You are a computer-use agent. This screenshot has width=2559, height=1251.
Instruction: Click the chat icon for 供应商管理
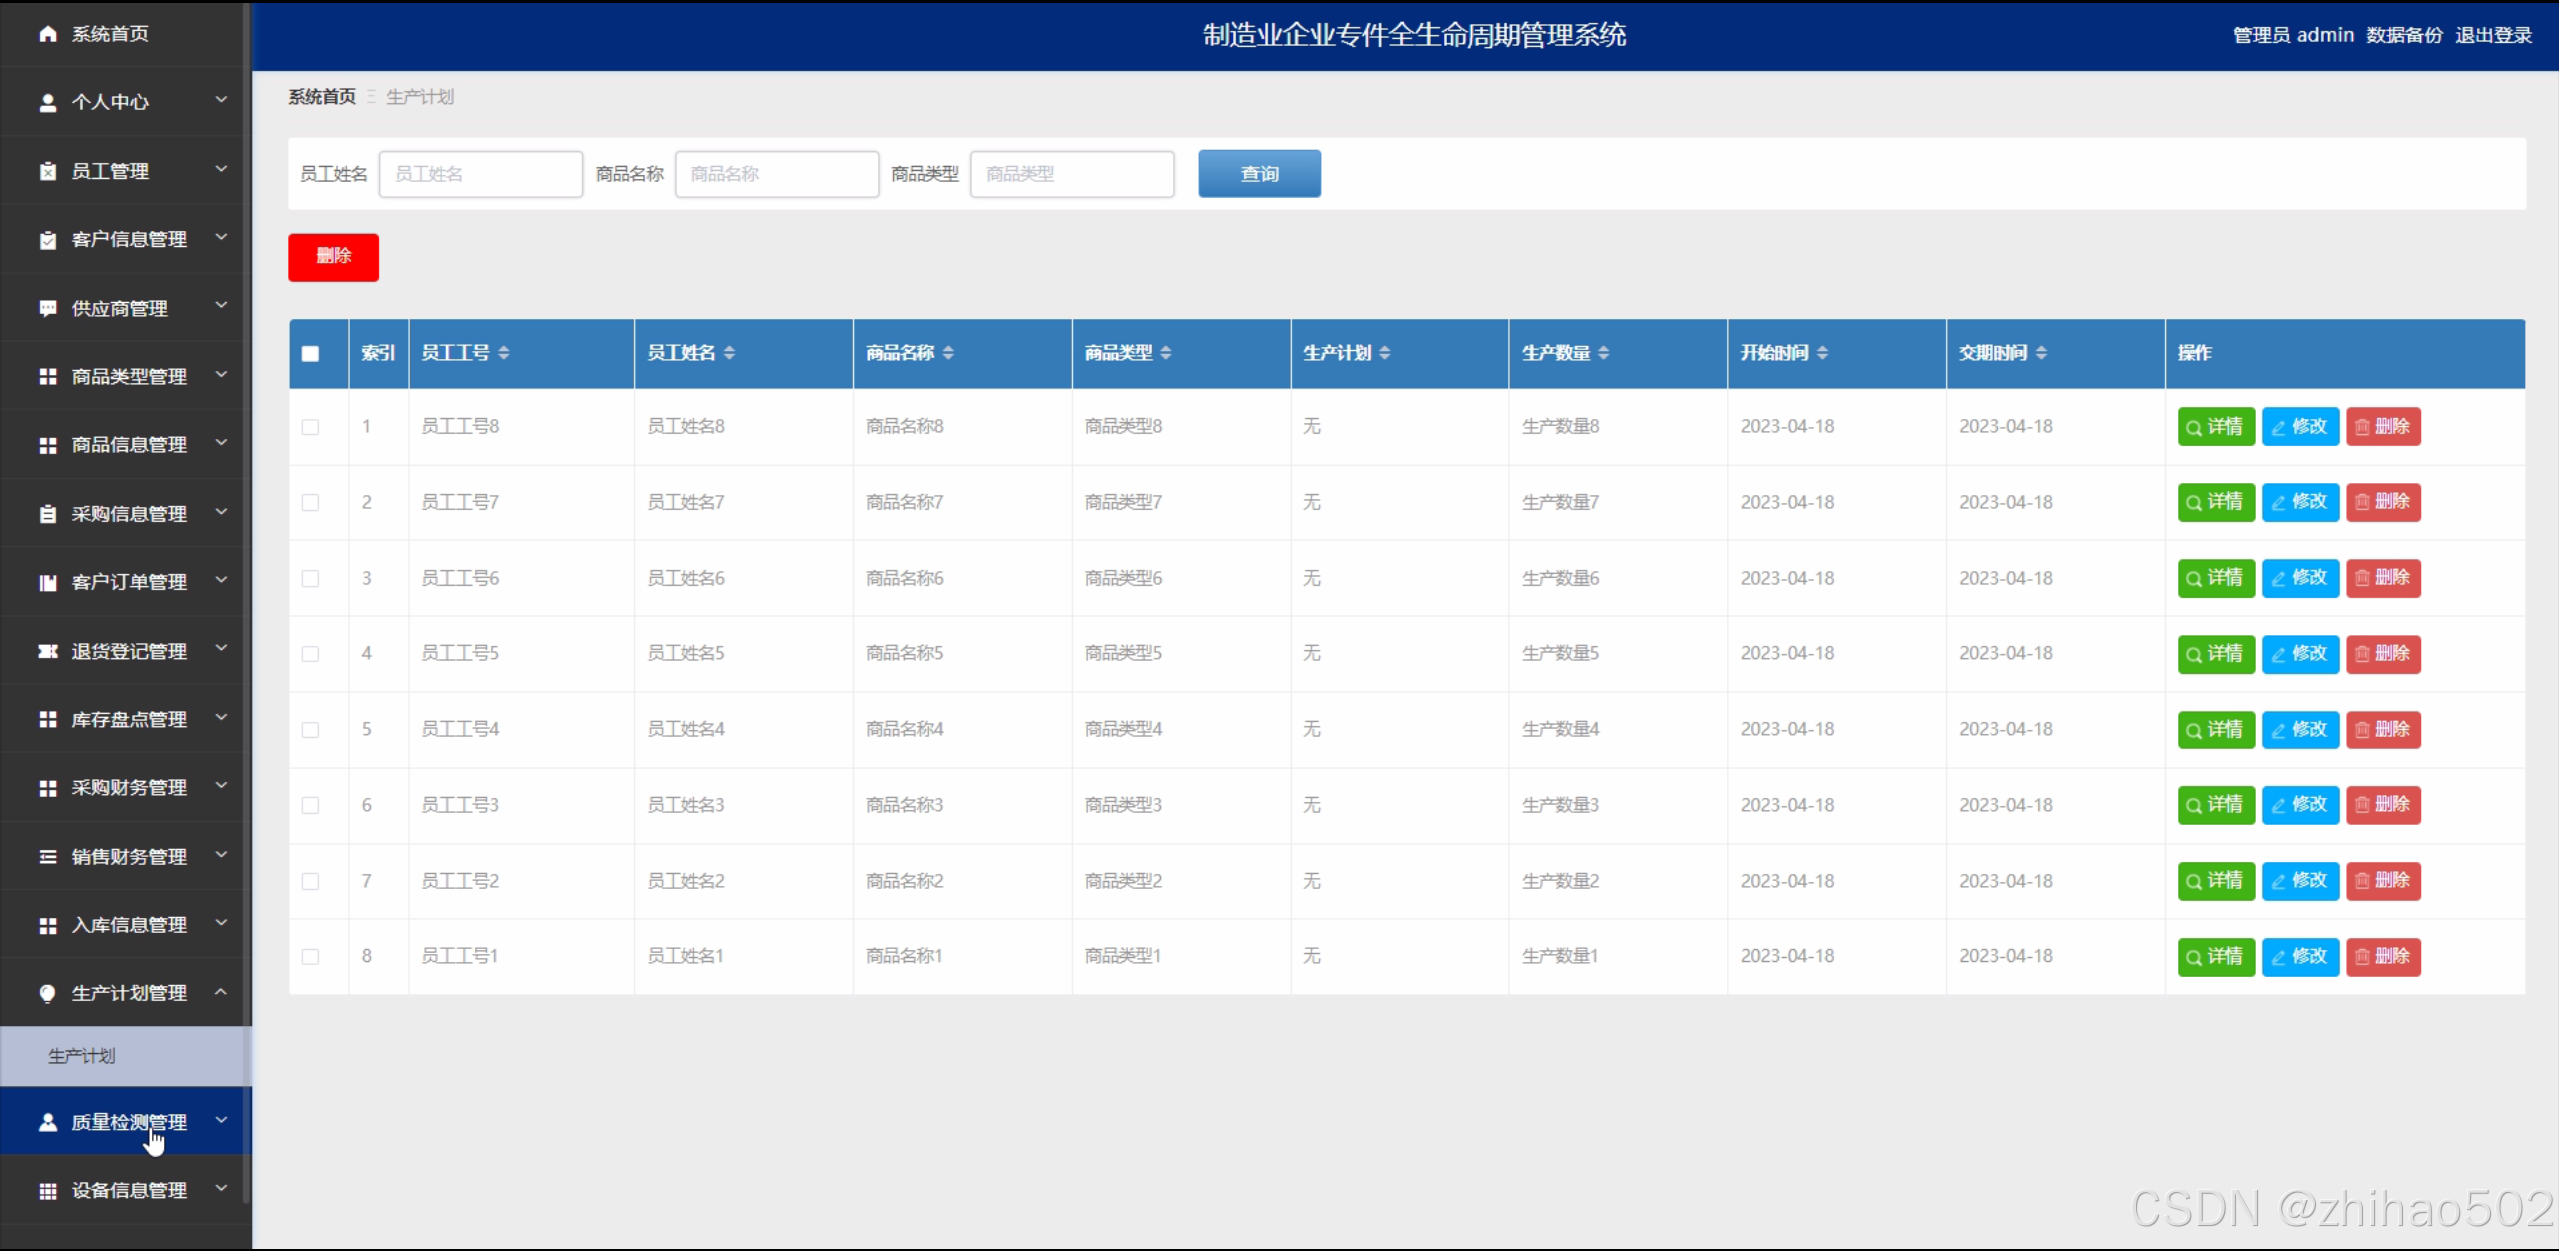coord(47,308)
